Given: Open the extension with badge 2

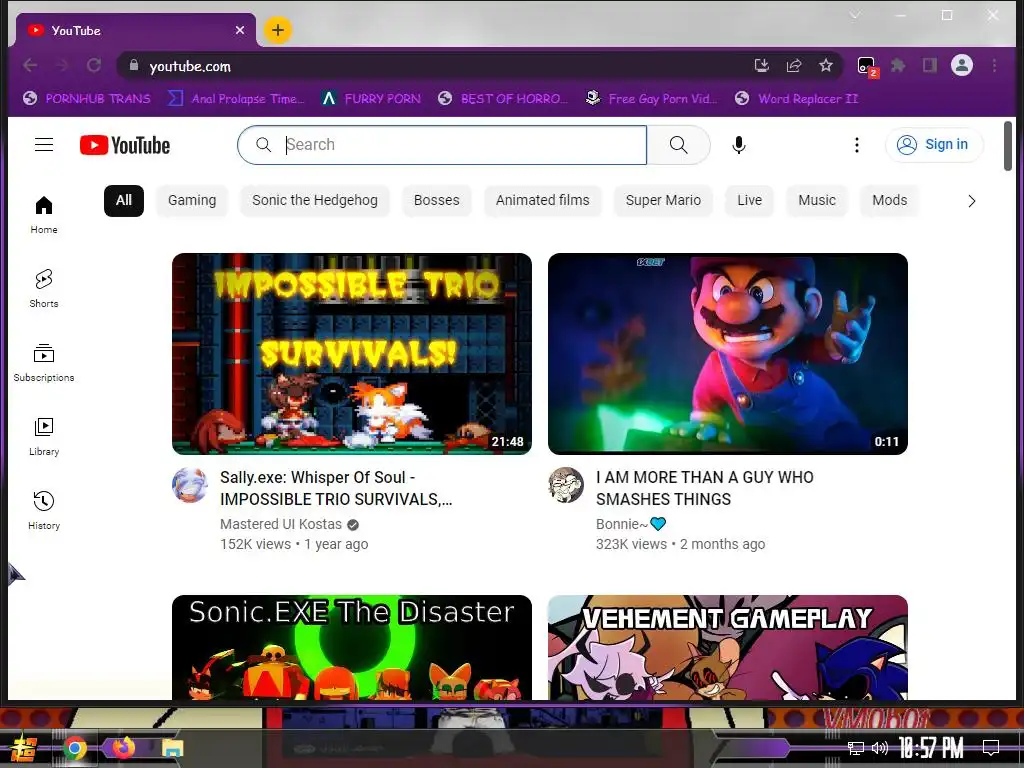Looking at the screenshot, I should (867, 66).
